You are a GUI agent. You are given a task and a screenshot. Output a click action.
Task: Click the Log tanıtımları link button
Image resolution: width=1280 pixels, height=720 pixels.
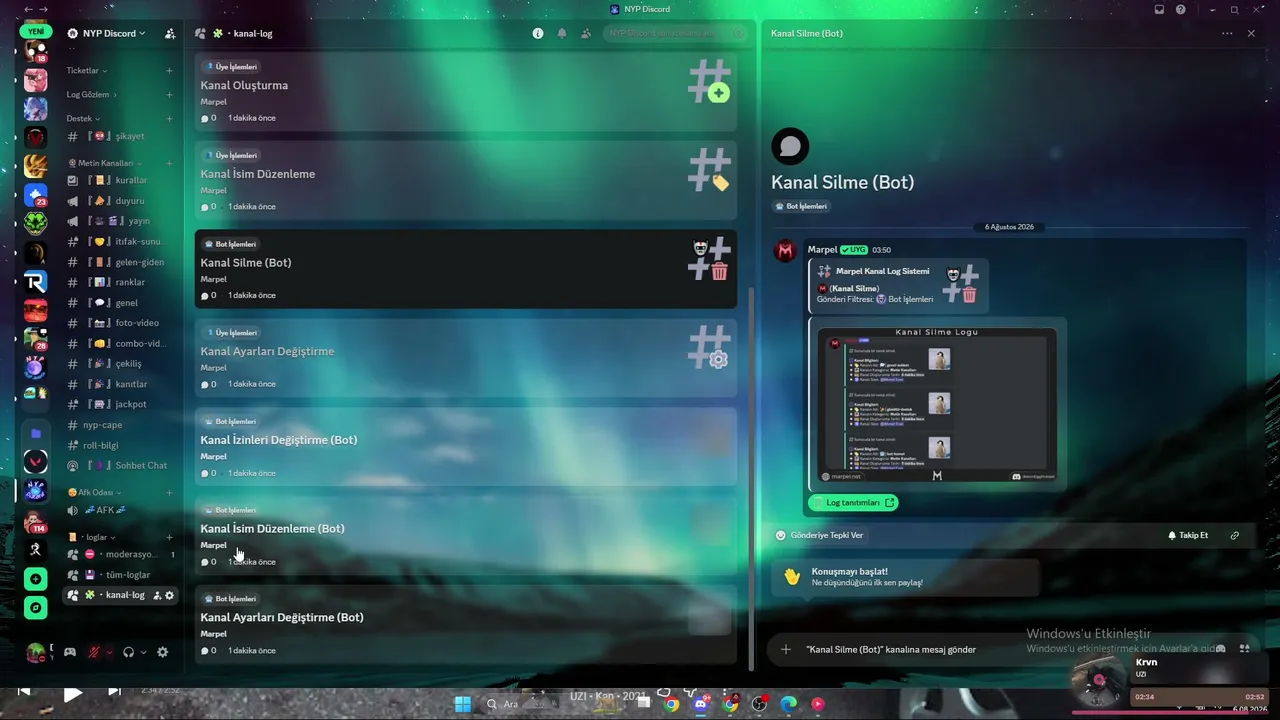click(853, 503)
